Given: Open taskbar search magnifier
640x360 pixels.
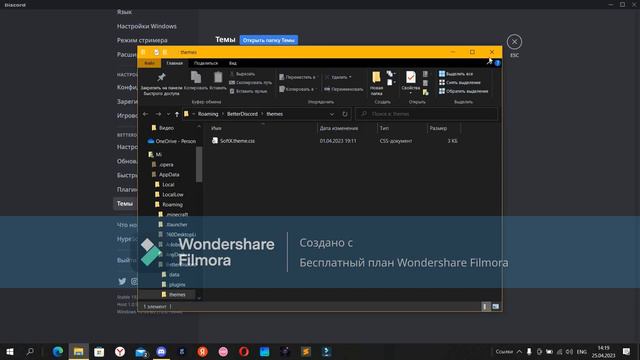Looking at the screenshot, I should click(30, 351).
